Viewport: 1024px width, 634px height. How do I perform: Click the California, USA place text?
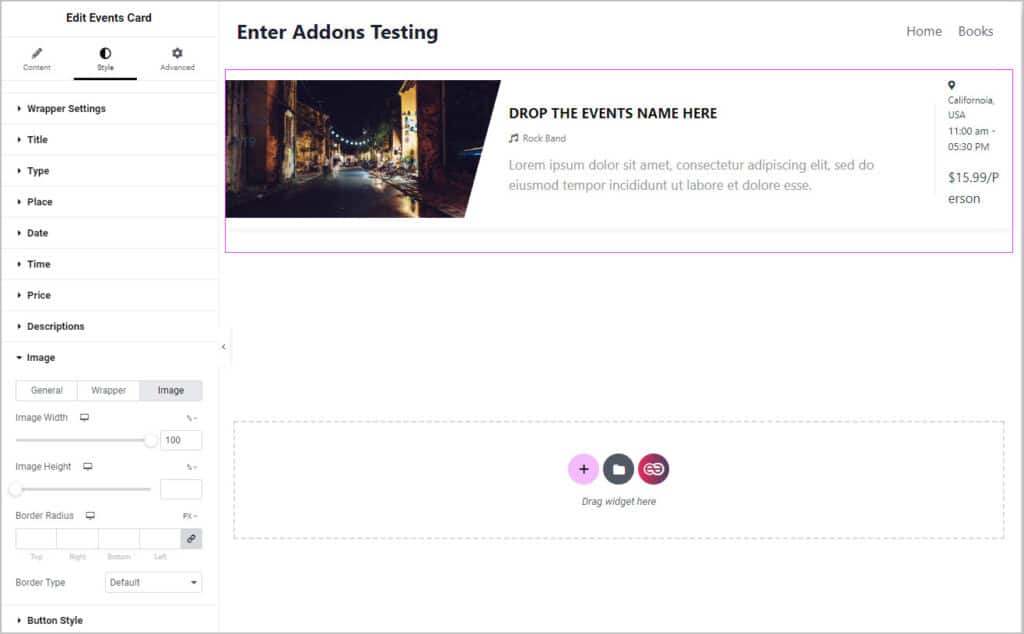971,108
